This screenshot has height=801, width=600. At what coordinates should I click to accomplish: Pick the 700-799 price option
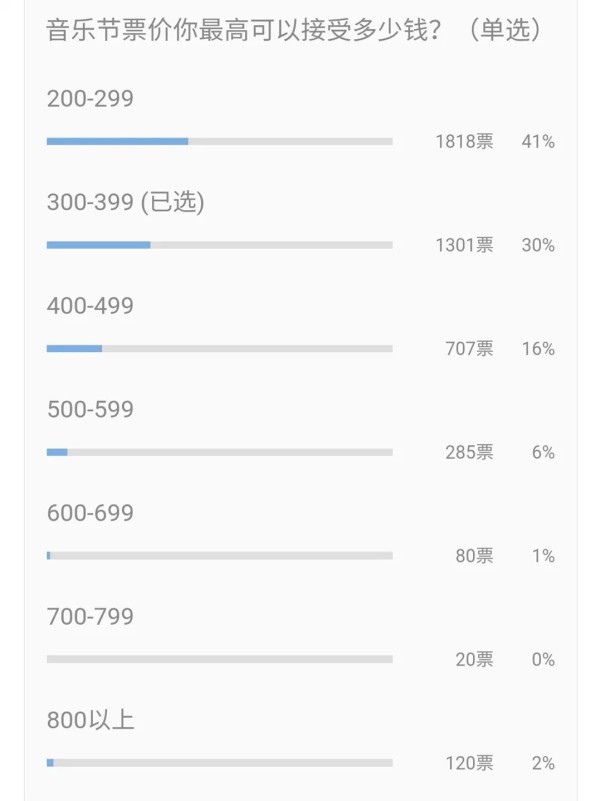(x=90, y=617)
